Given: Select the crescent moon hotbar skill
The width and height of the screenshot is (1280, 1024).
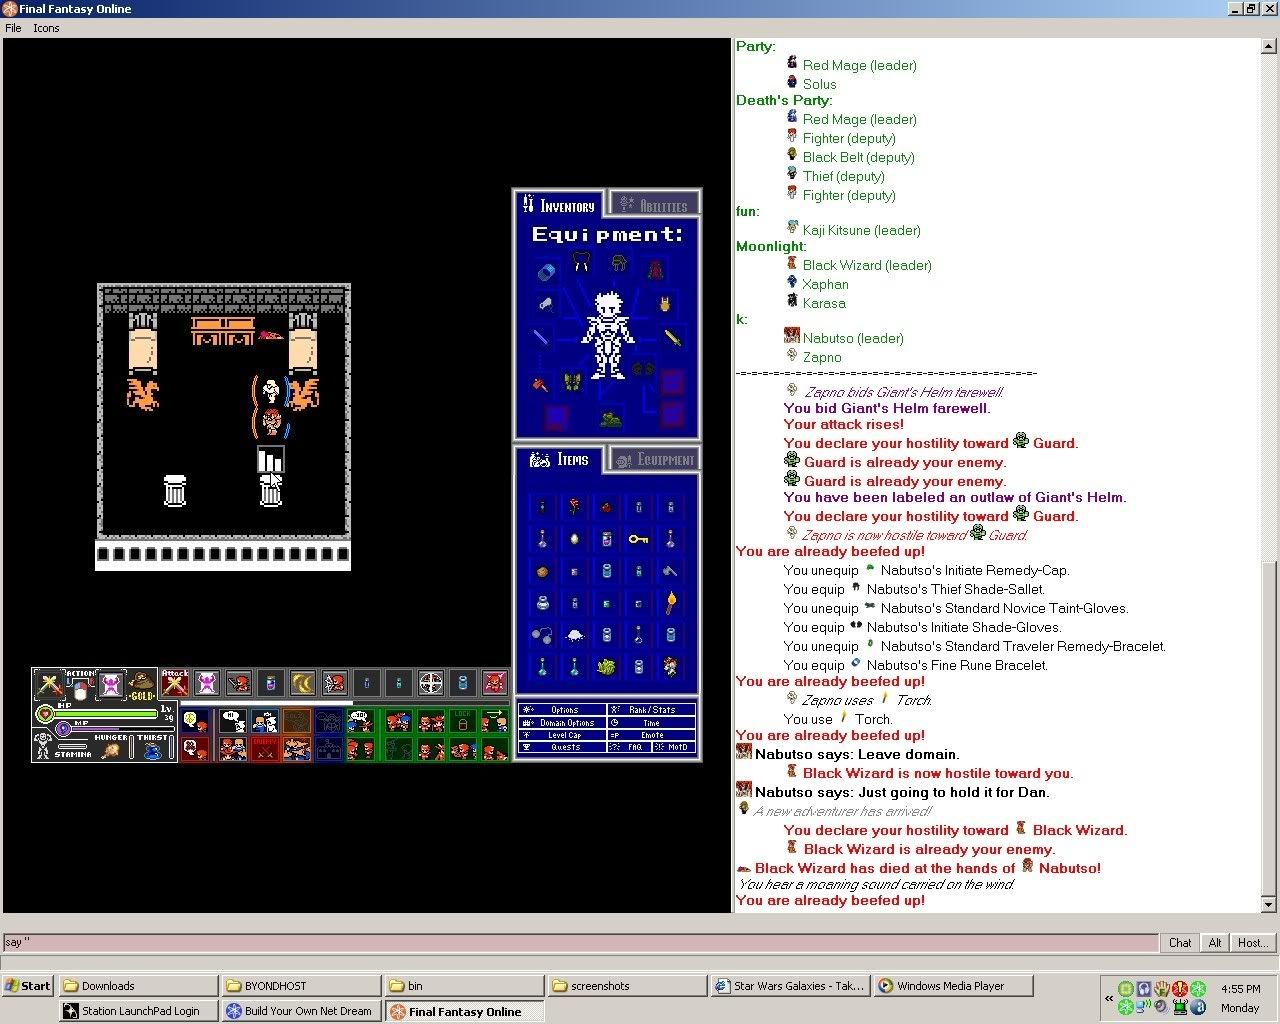Looking at the screenshot, I should pyautogui.click(x=303, y=682).
